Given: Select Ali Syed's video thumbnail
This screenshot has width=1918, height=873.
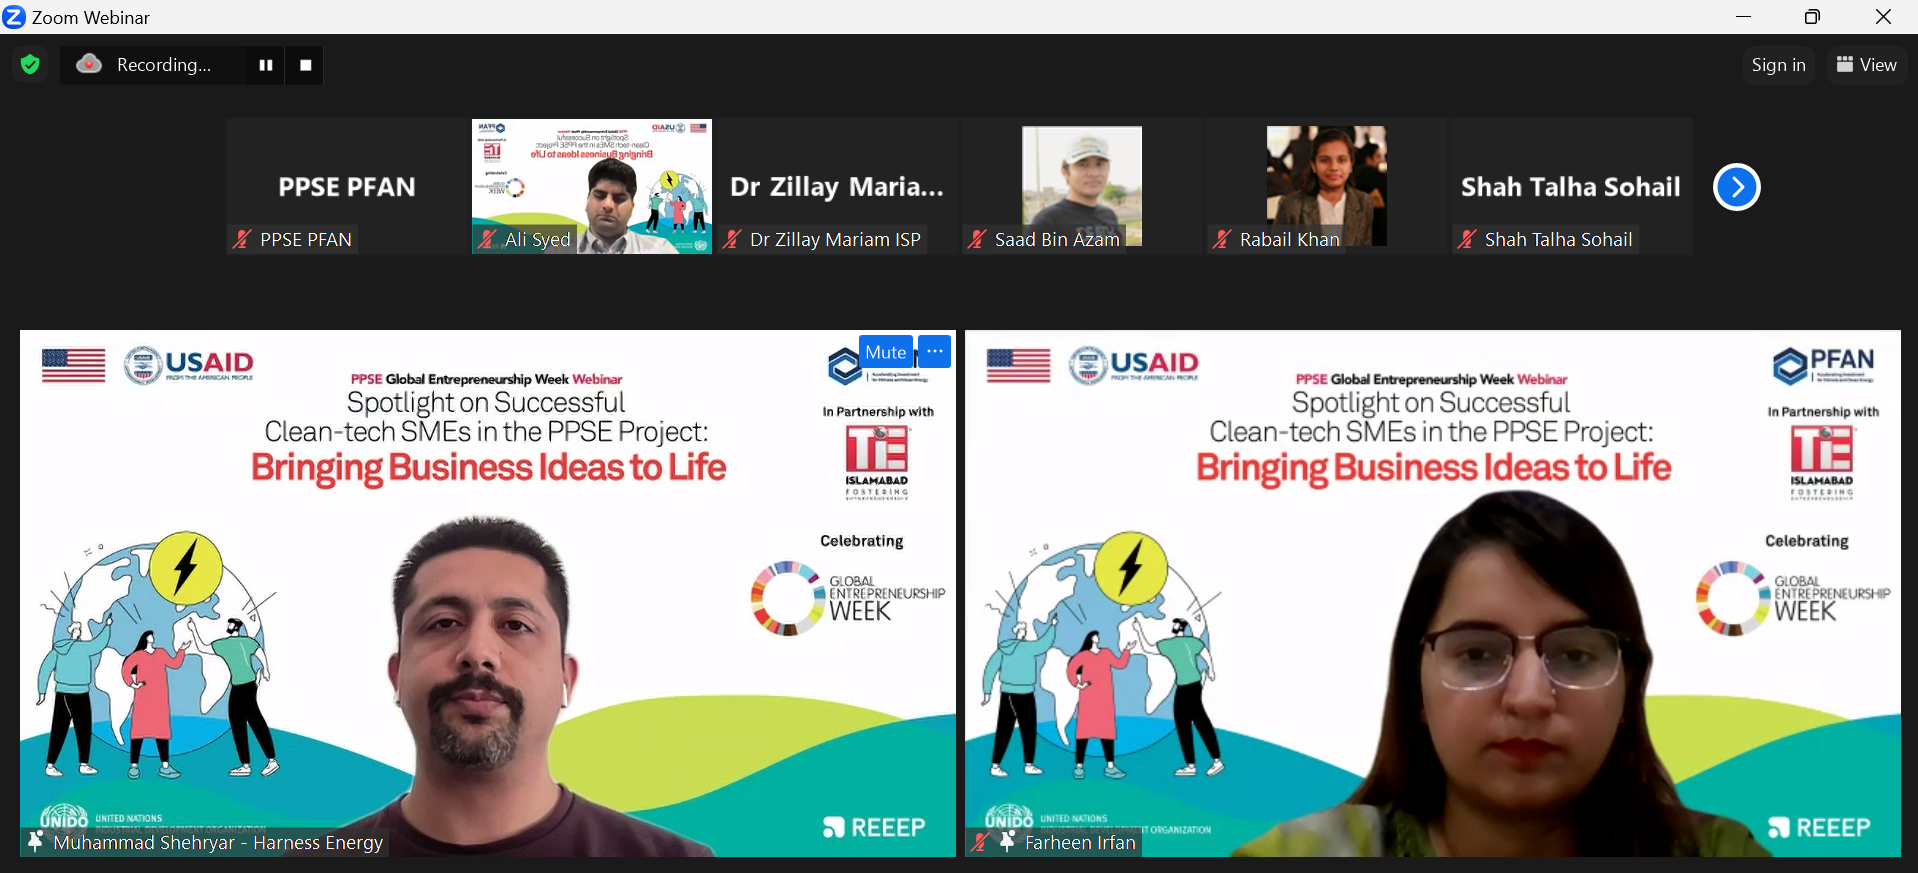Looking at the screenshot, I should [592, 186].
